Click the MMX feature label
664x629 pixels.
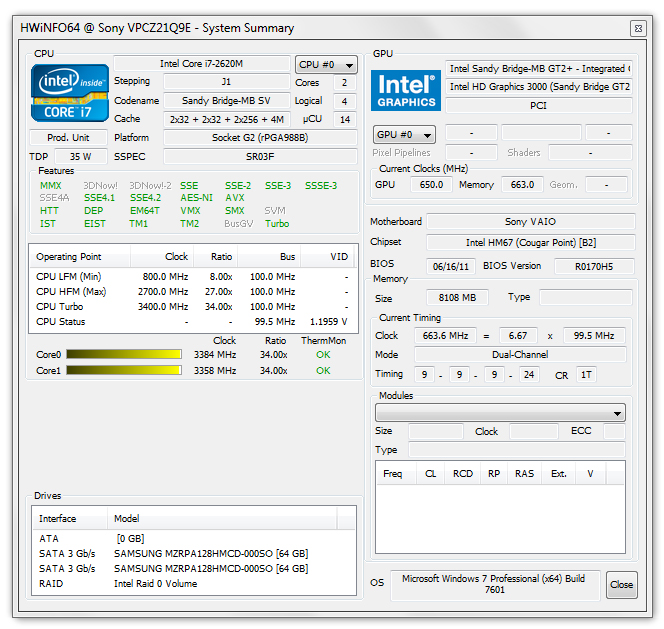[51, 186]
